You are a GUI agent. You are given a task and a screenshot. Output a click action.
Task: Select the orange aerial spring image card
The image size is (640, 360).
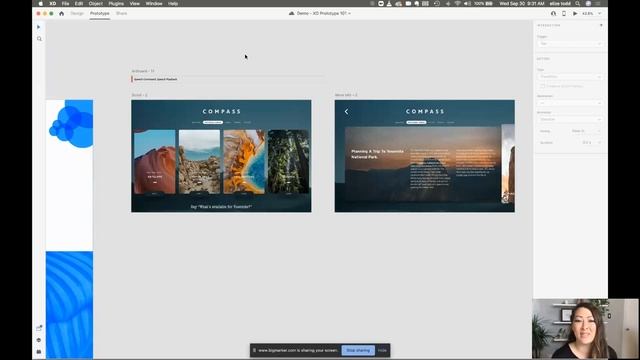tap(244, 162)
